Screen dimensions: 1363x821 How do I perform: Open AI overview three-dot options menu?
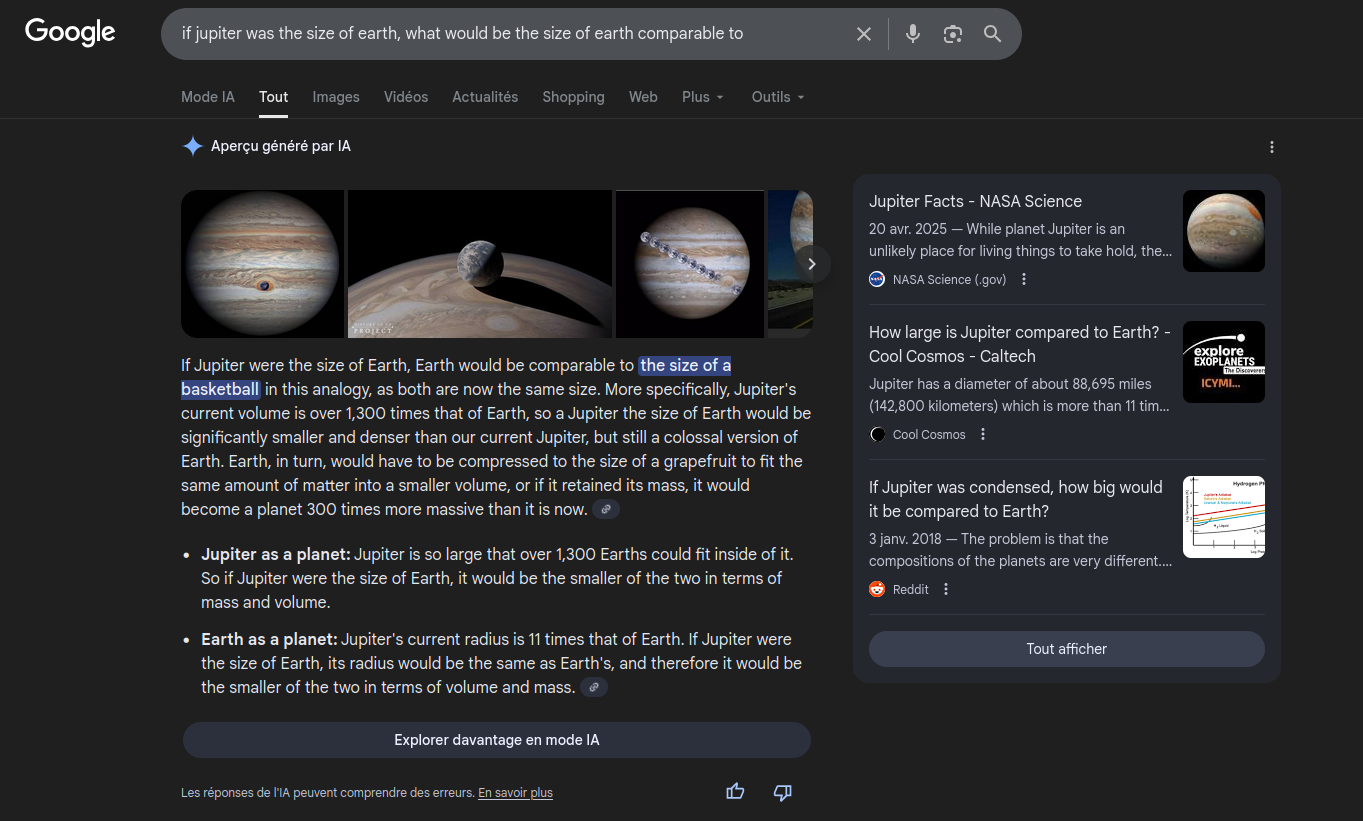(x=1272, y=147)
